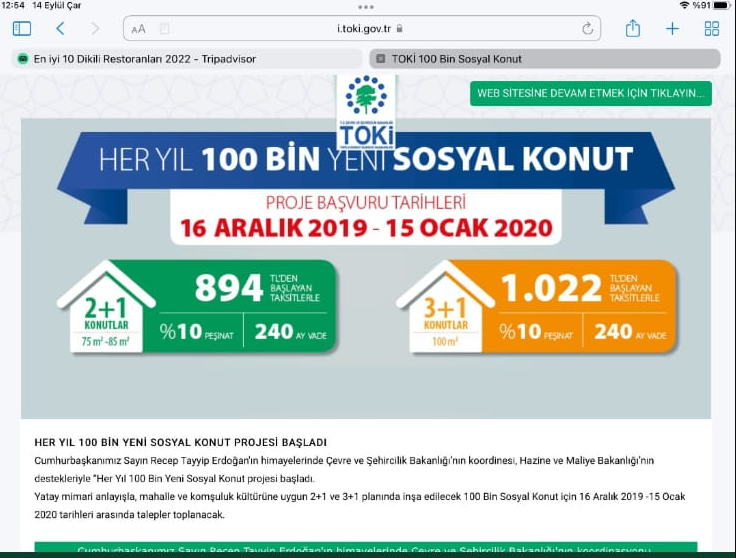Click the orange 1.022 TL installment panel
736x558 pixels.
coord(579,306)
